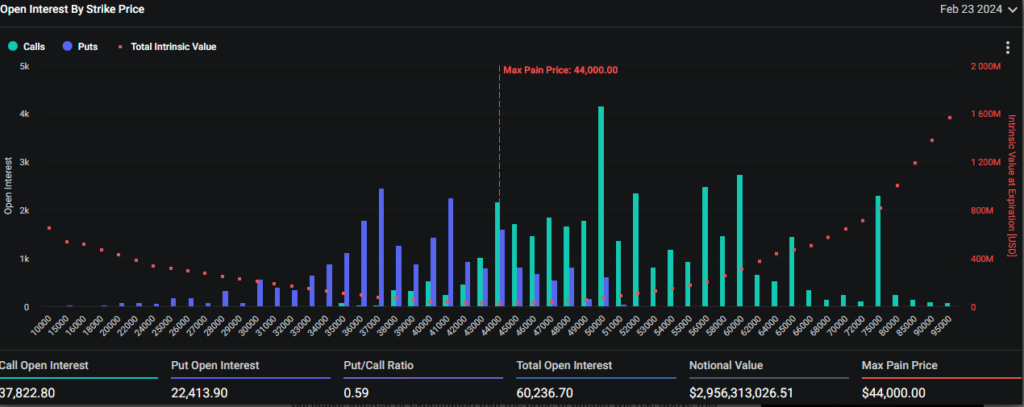The width and height of the screenshot is (1024, 407).
Task: Click the Put Open Interest heading
Action: pos(215,365)
